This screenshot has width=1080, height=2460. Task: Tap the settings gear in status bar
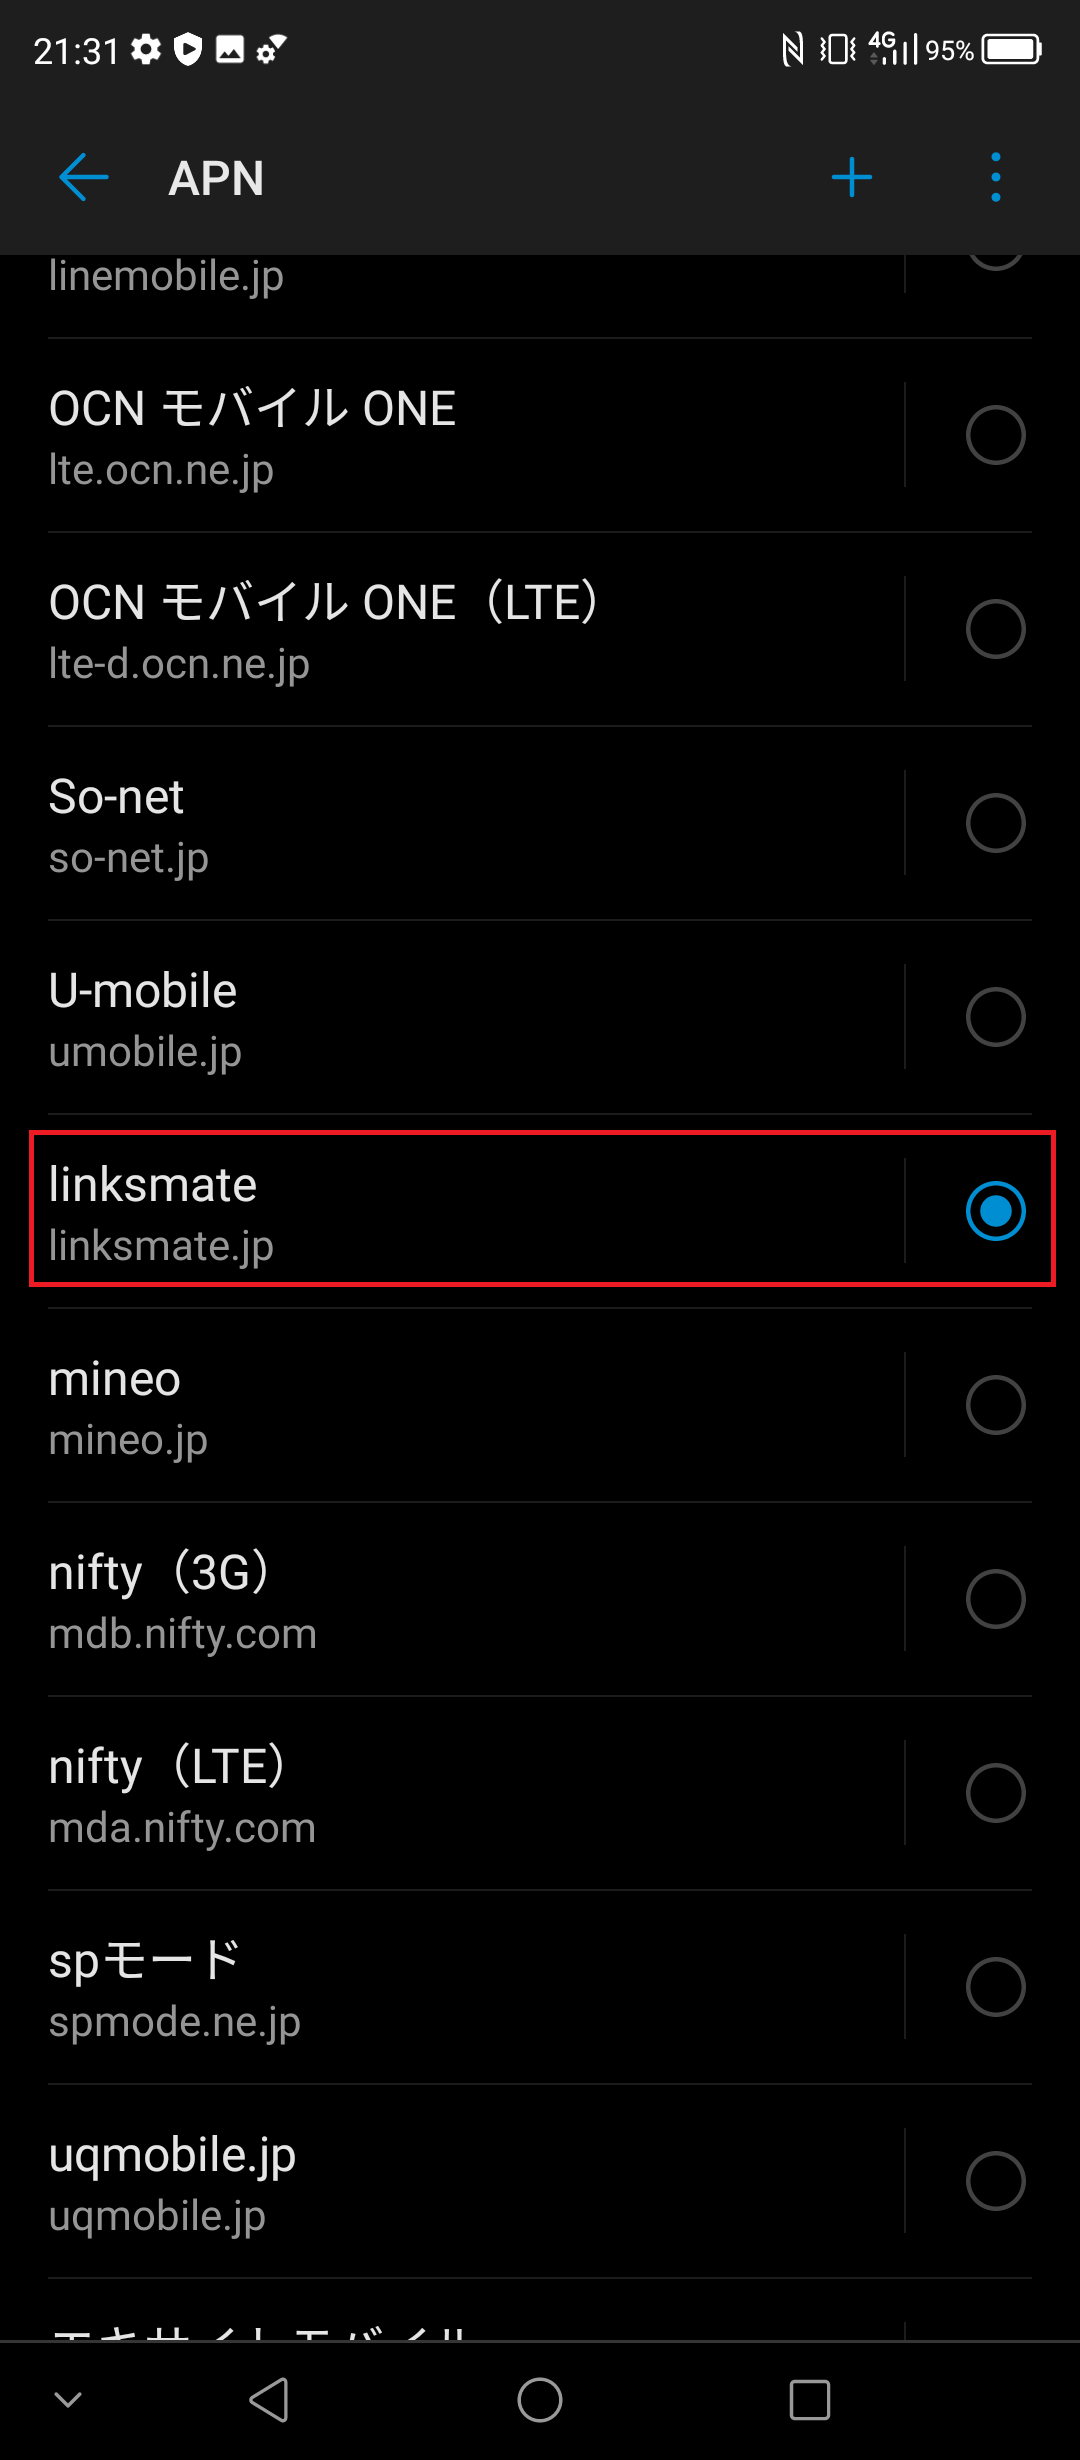click(146, 49)
